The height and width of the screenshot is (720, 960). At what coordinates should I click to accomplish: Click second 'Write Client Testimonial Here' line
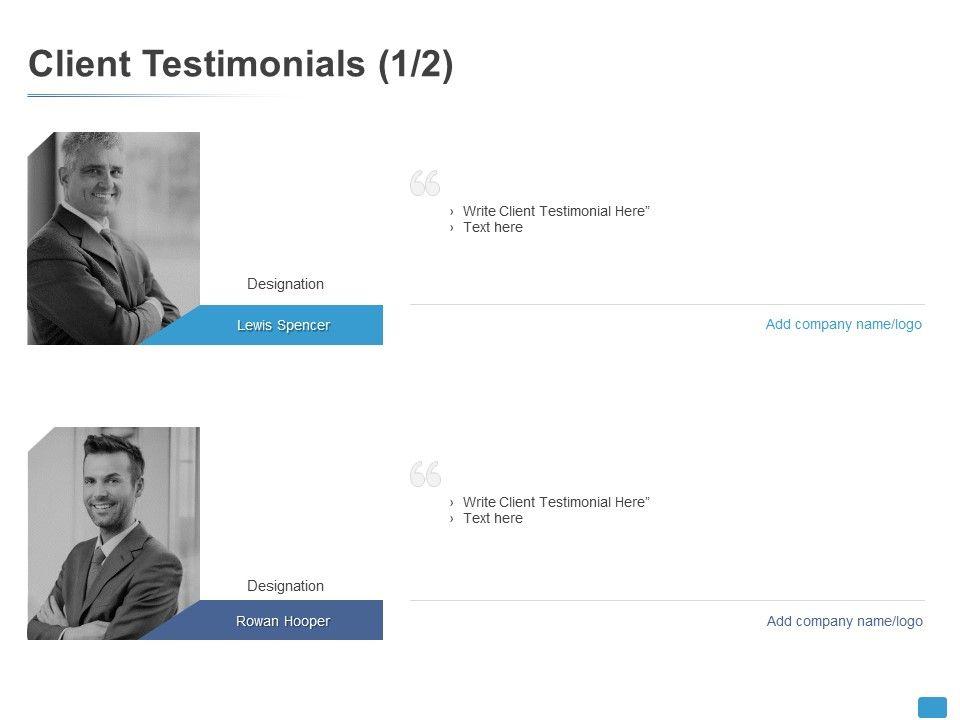click(x=556, y=502)
